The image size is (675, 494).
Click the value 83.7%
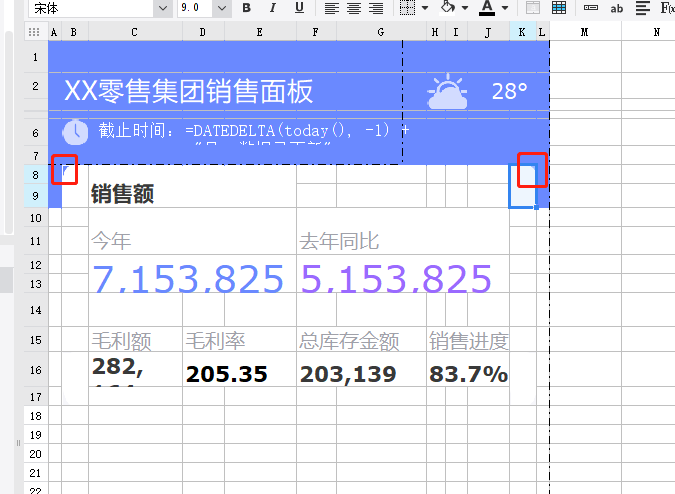tap(468, 374)
